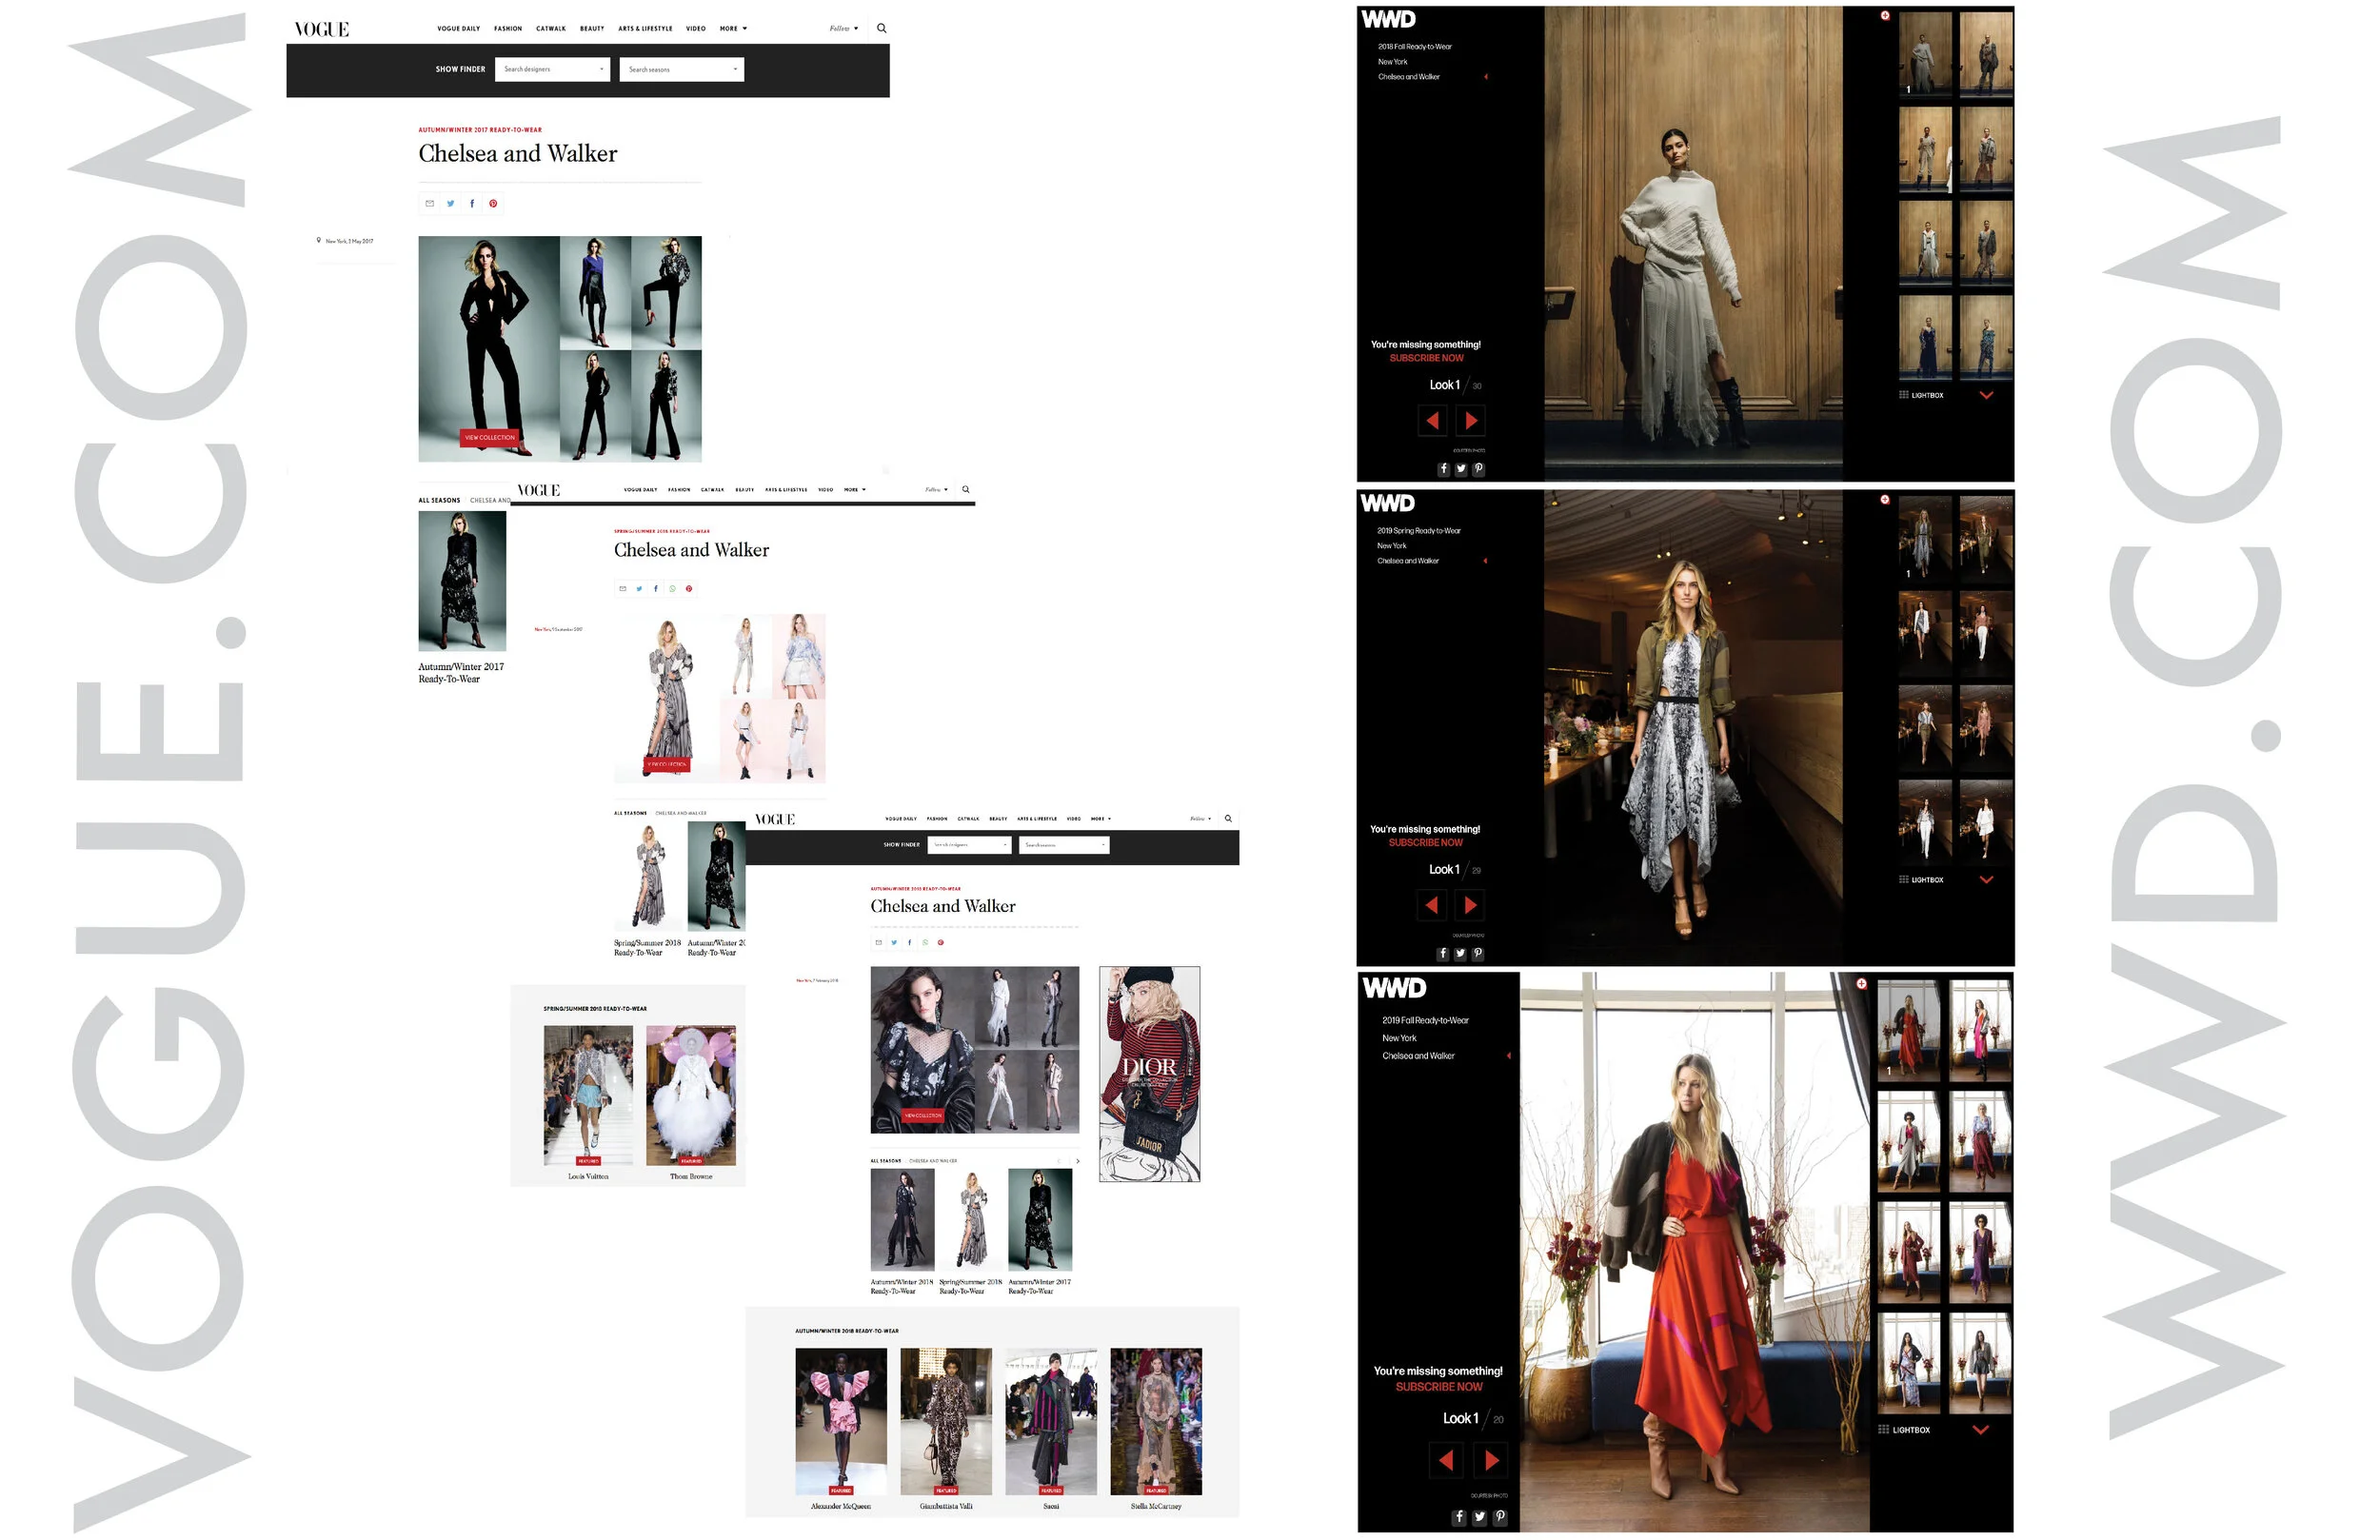This screenshot has height=1540, width=2380.
Task: Go to the previous look in the WWD 2019 Spring gallery
Action: click(x=1432, y=905)
